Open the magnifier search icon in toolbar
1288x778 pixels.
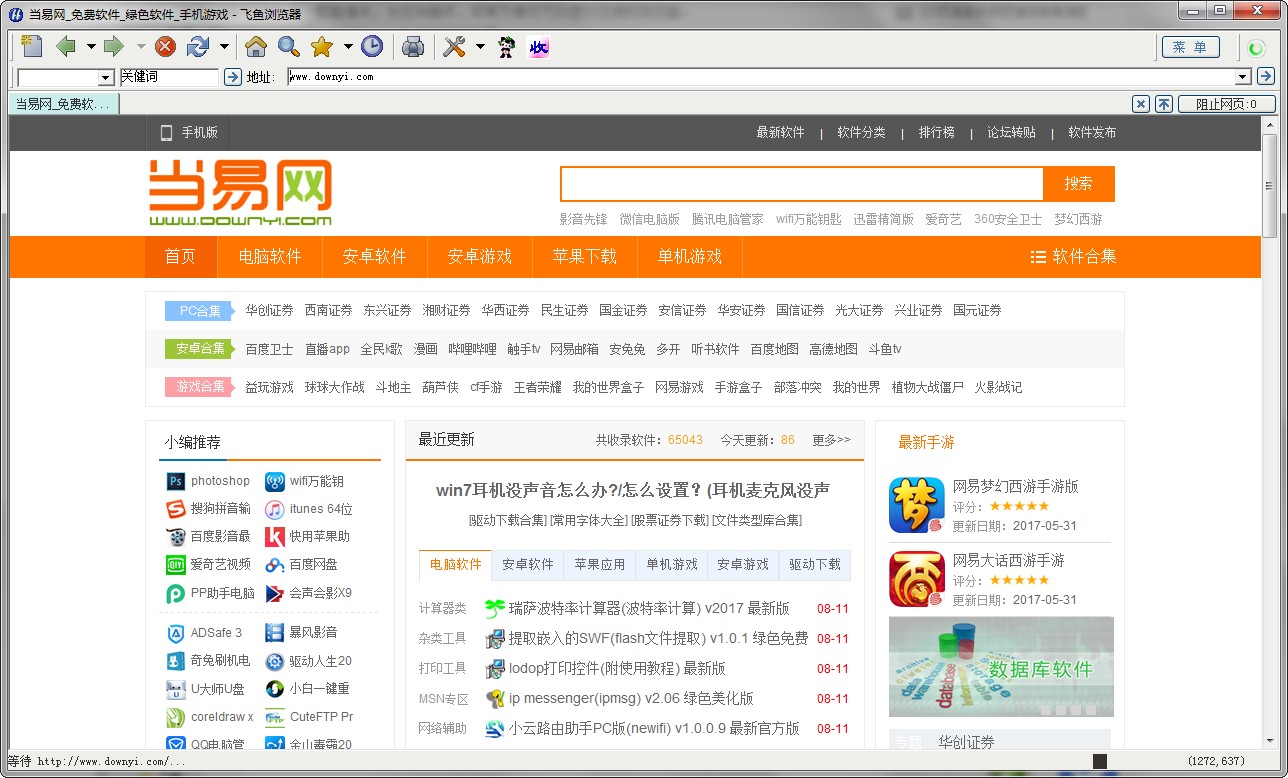(288, 47)
